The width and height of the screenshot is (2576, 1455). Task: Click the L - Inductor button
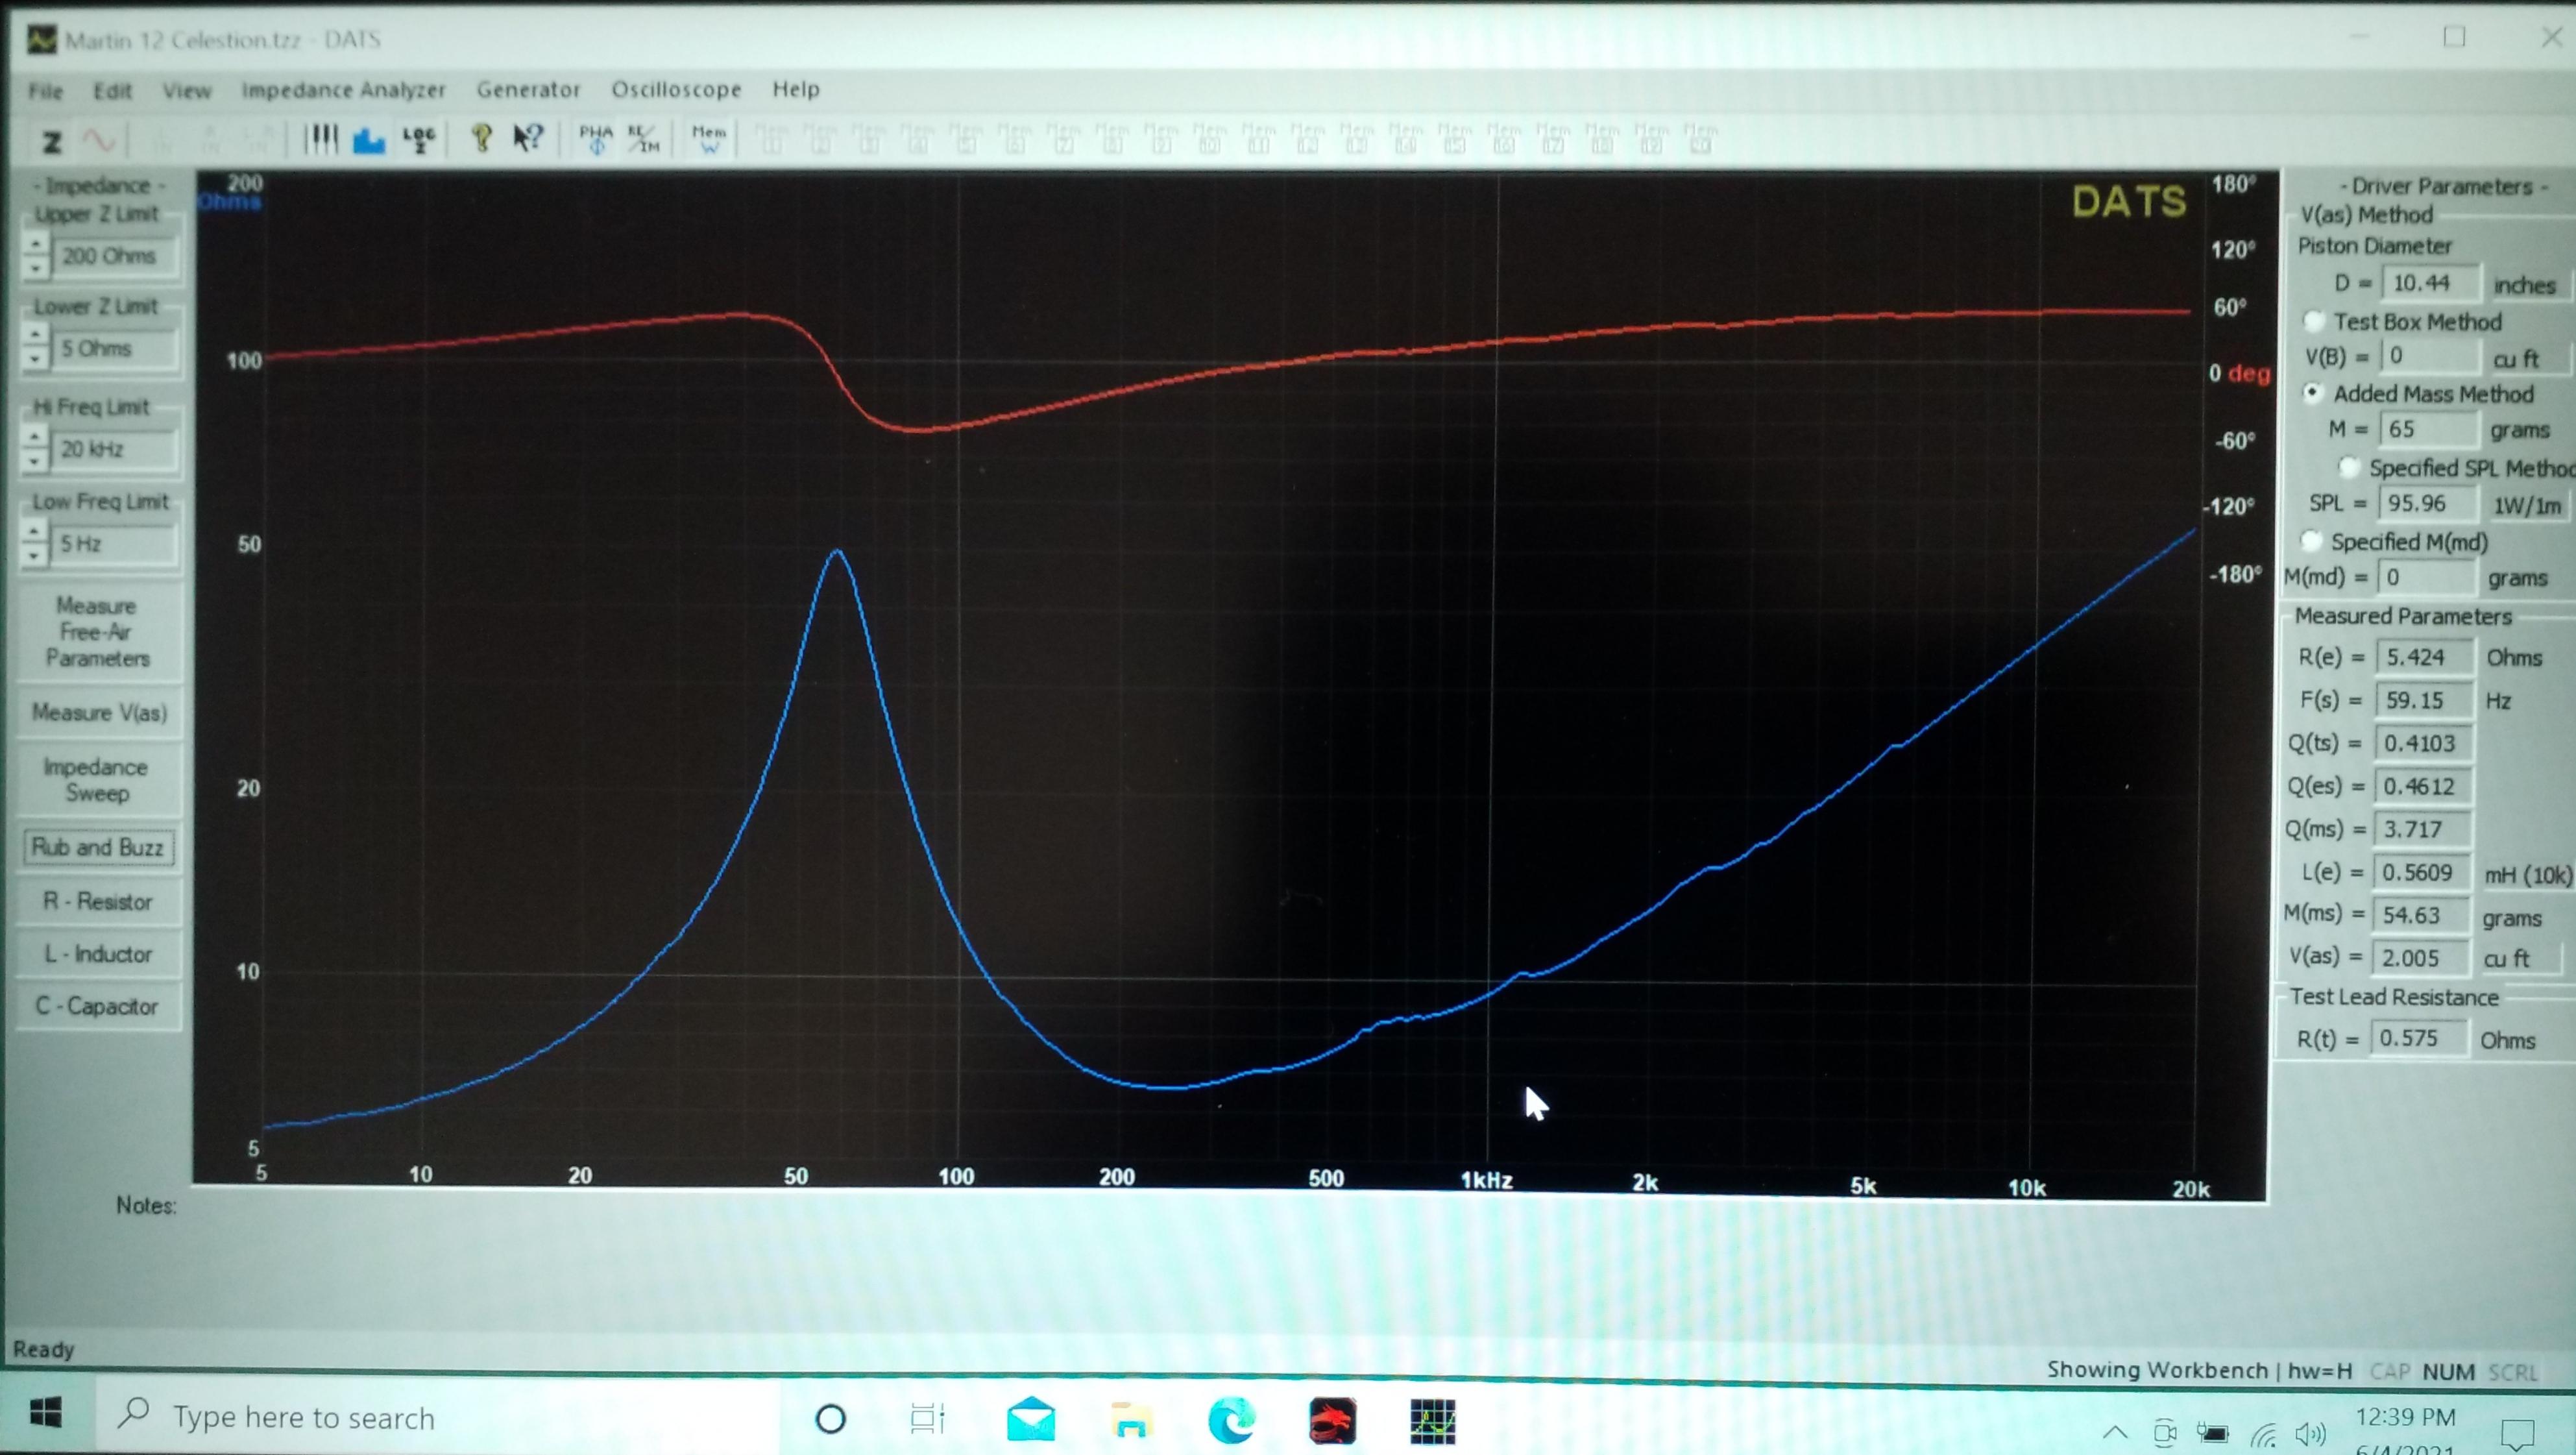pos(98,954)
